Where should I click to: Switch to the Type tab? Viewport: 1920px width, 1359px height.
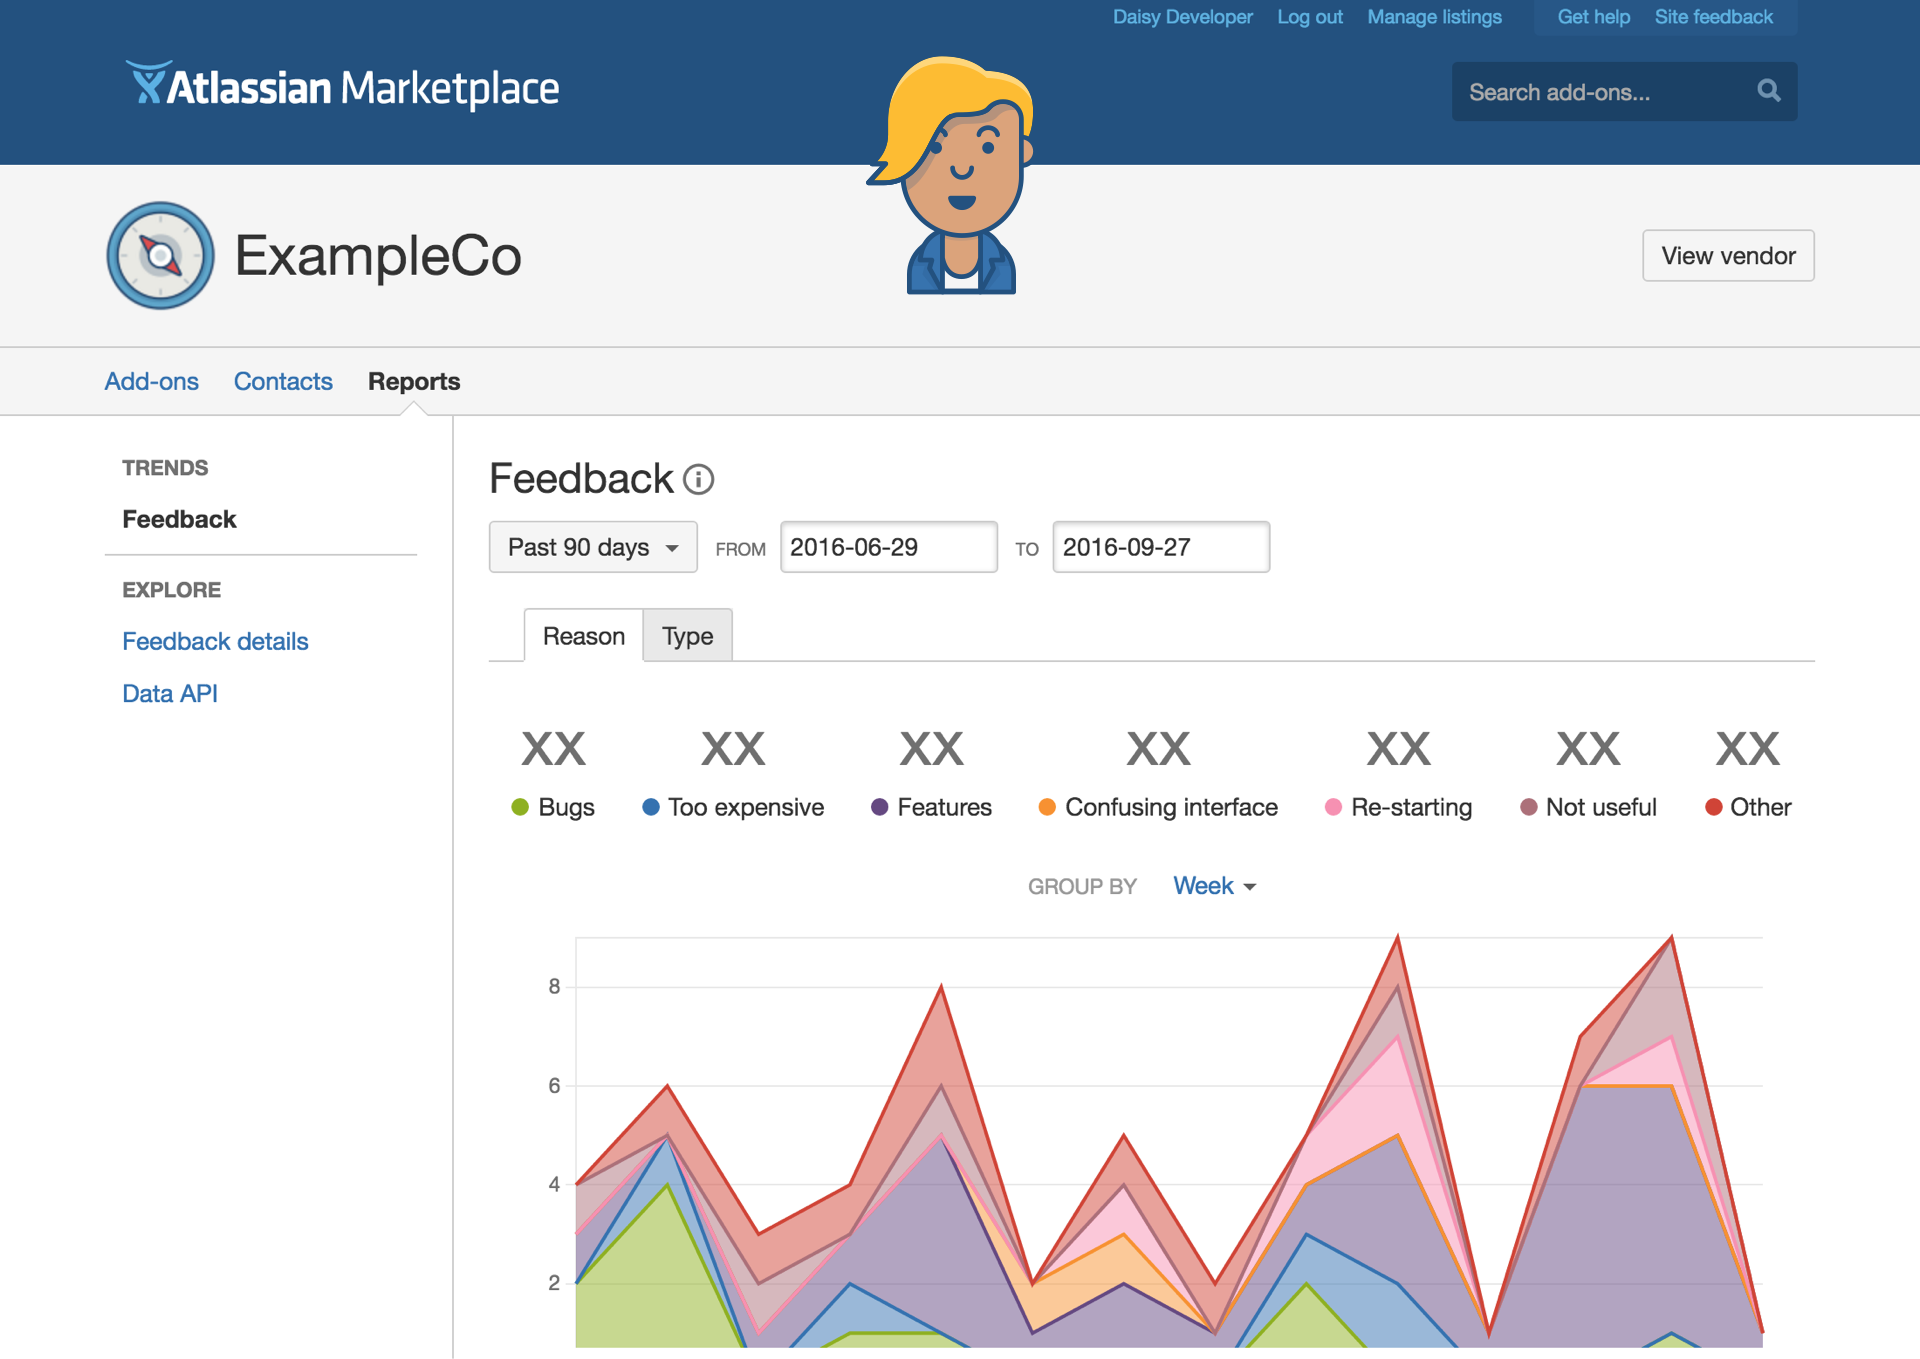[x=687, y=636]
